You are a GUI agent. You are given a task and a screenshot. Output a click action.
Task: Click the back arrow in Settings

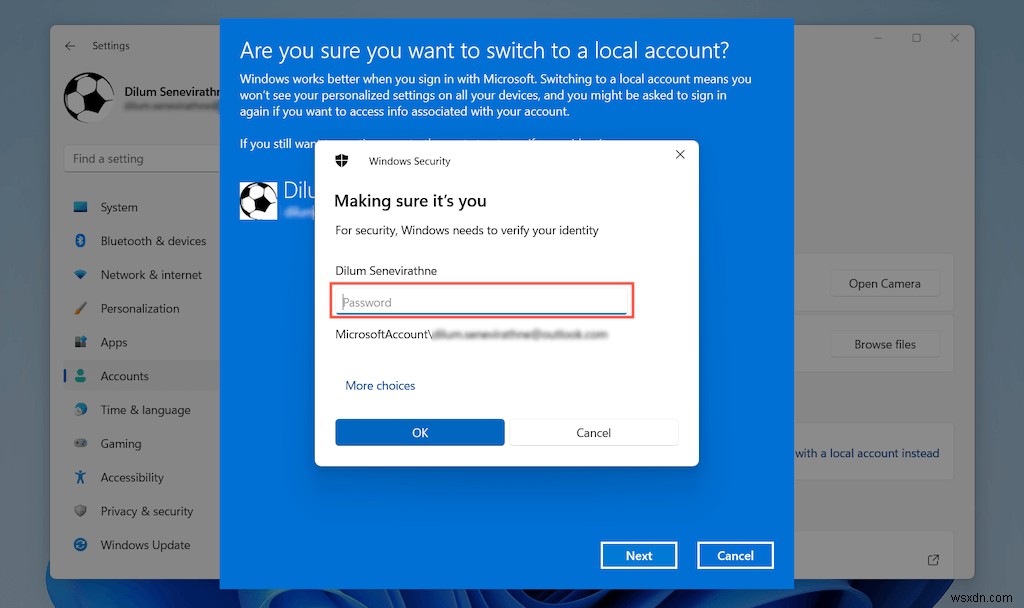pos(68,45)
